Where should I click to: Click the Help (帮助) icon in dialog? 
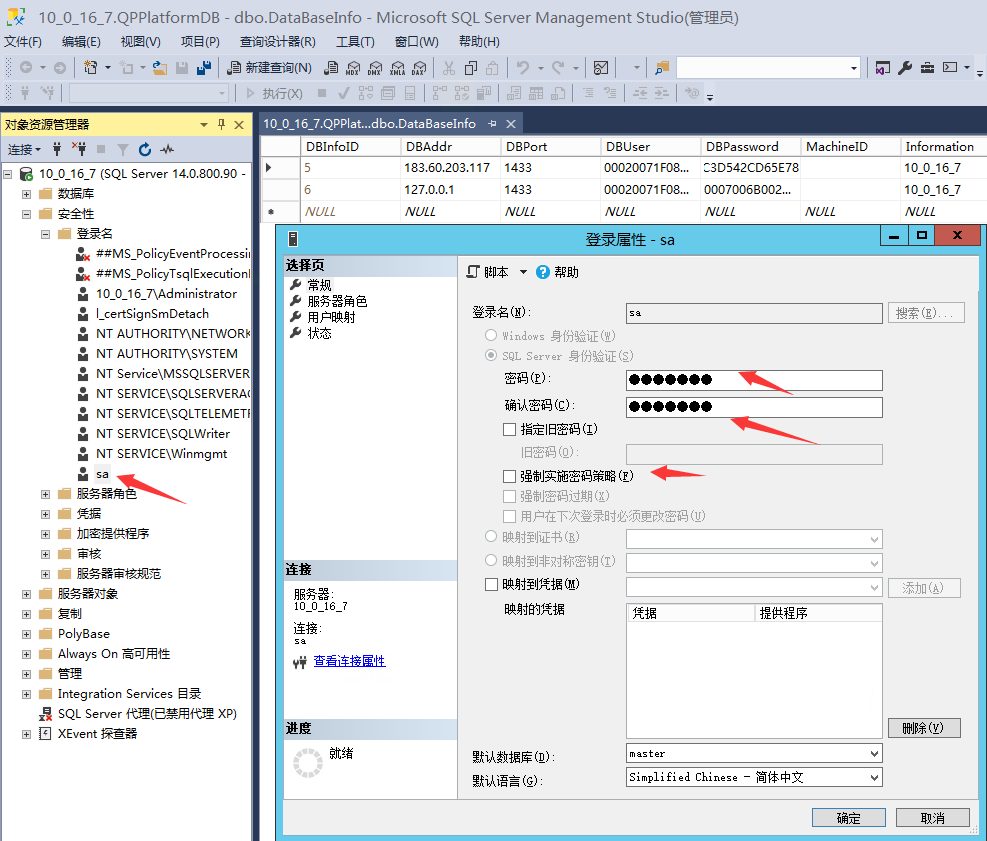click(543, 272)
